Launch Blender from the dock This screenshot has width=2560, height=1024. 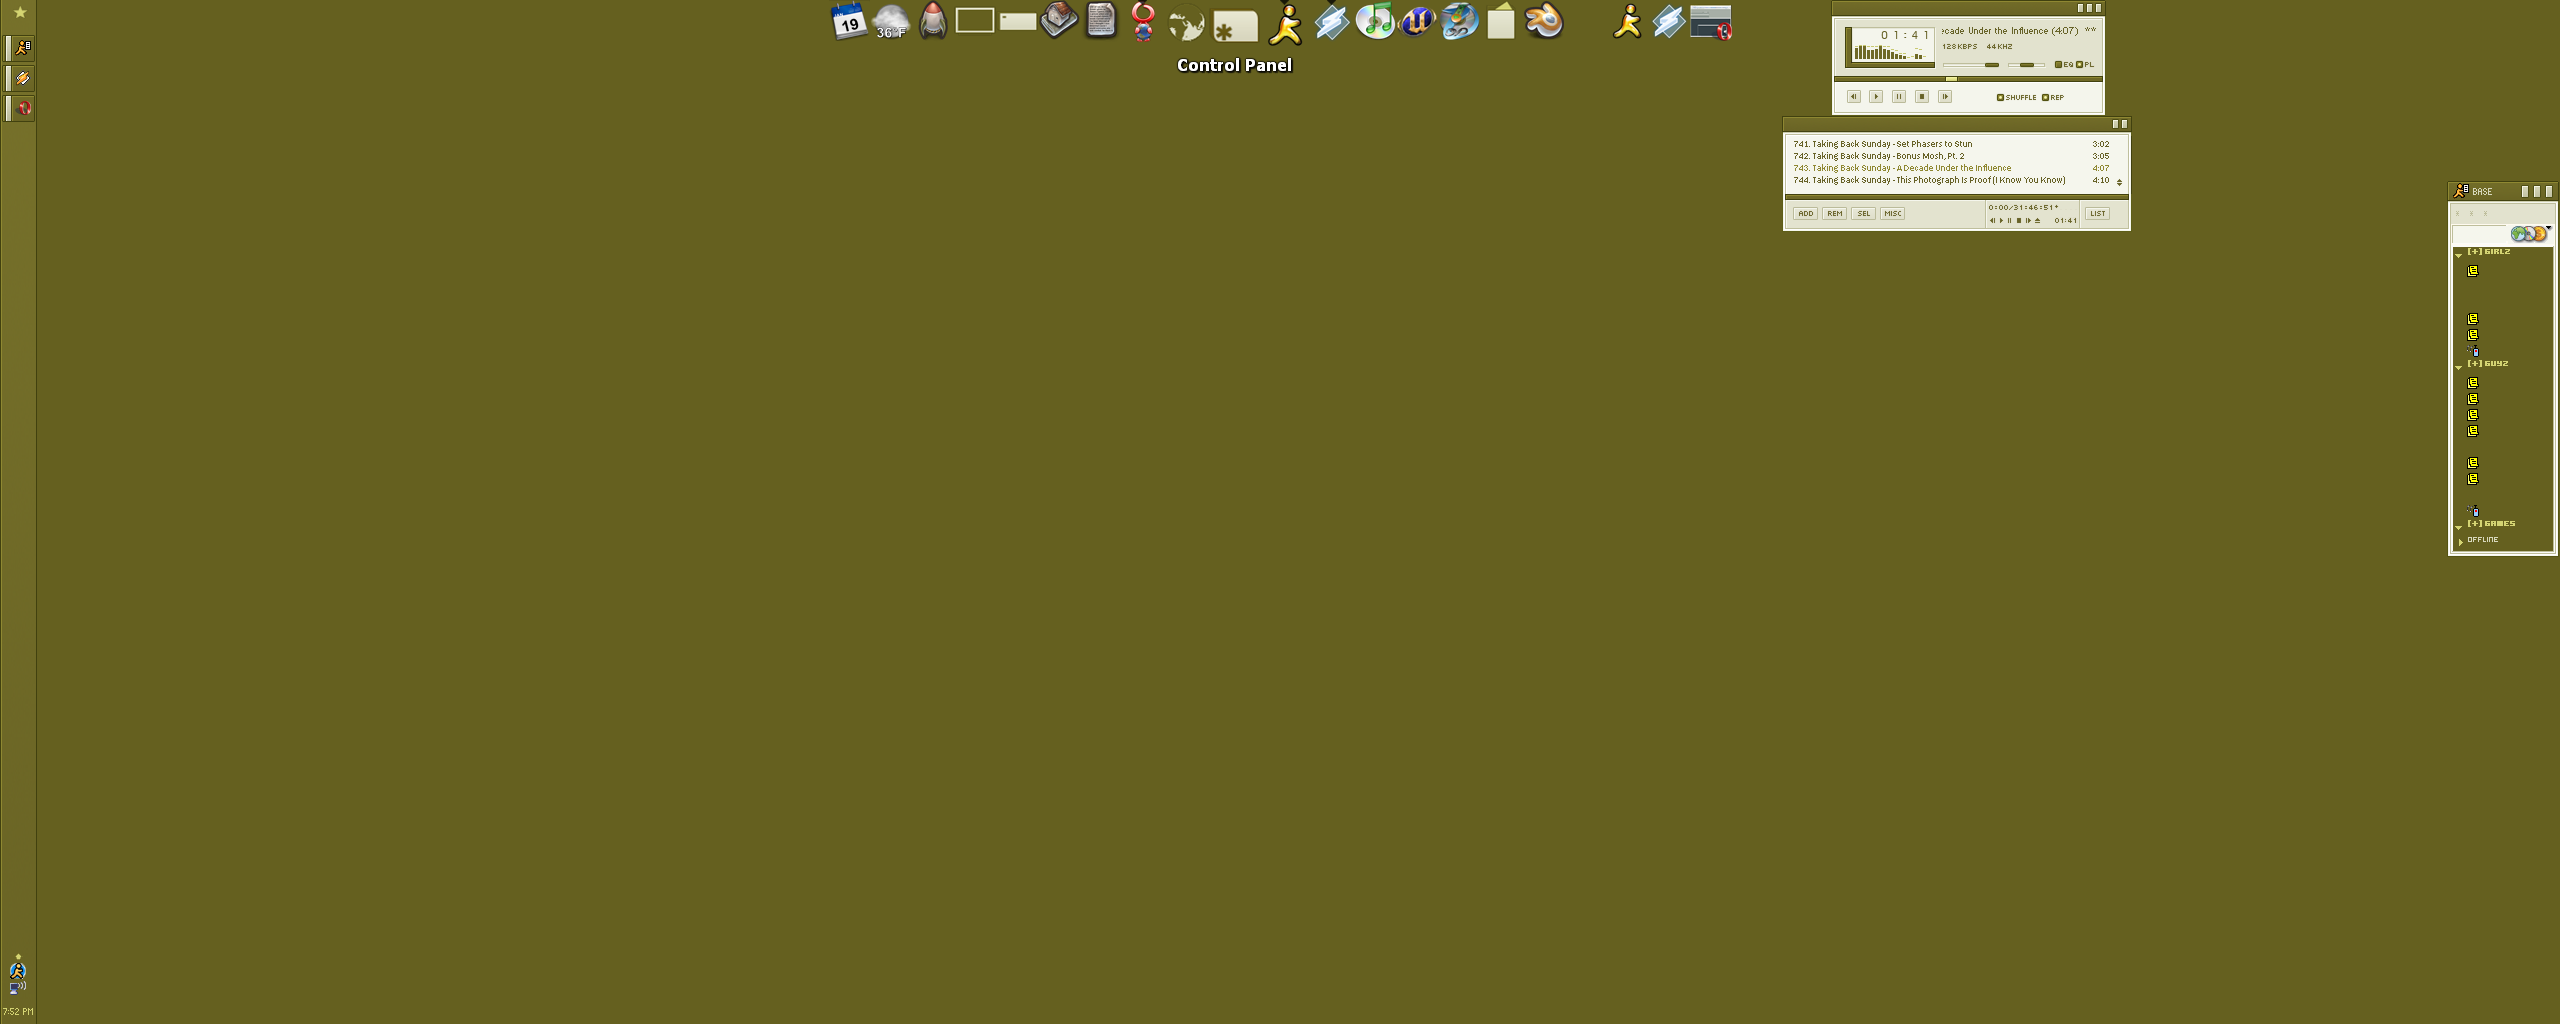pos(1544,21)
